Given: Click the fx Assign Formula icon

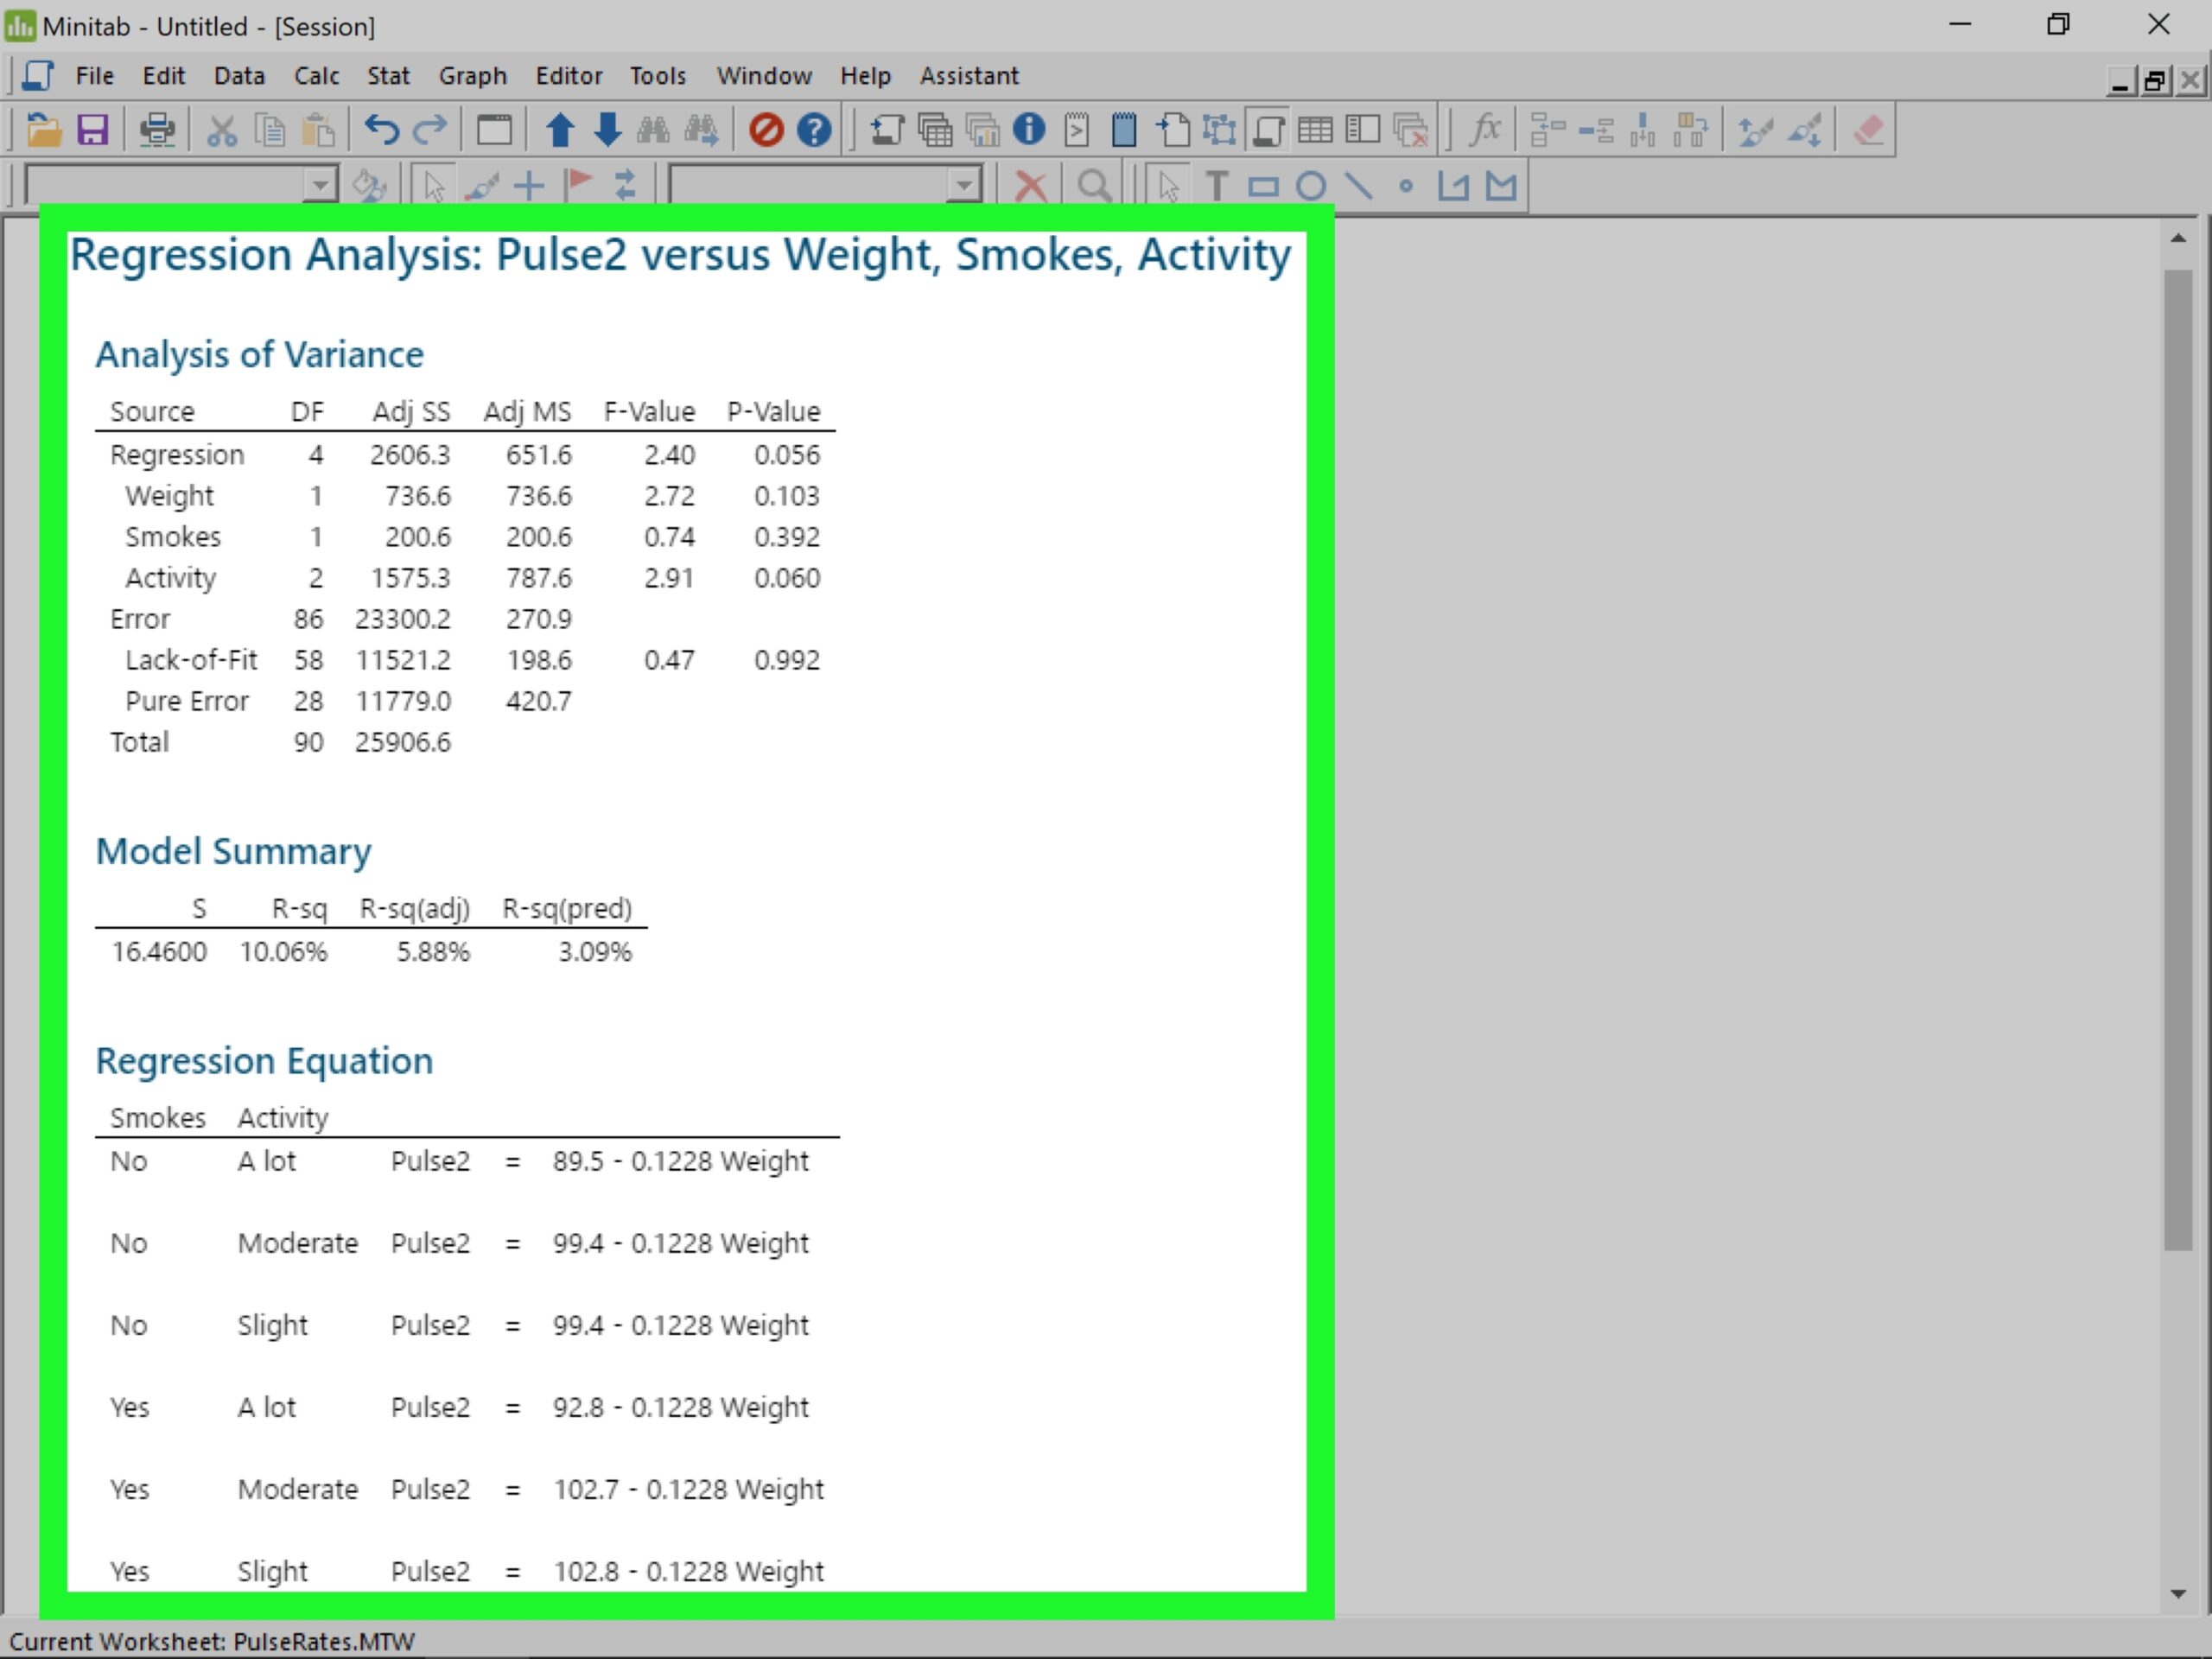Looking at the screenshot, I should coord(1485,130).
